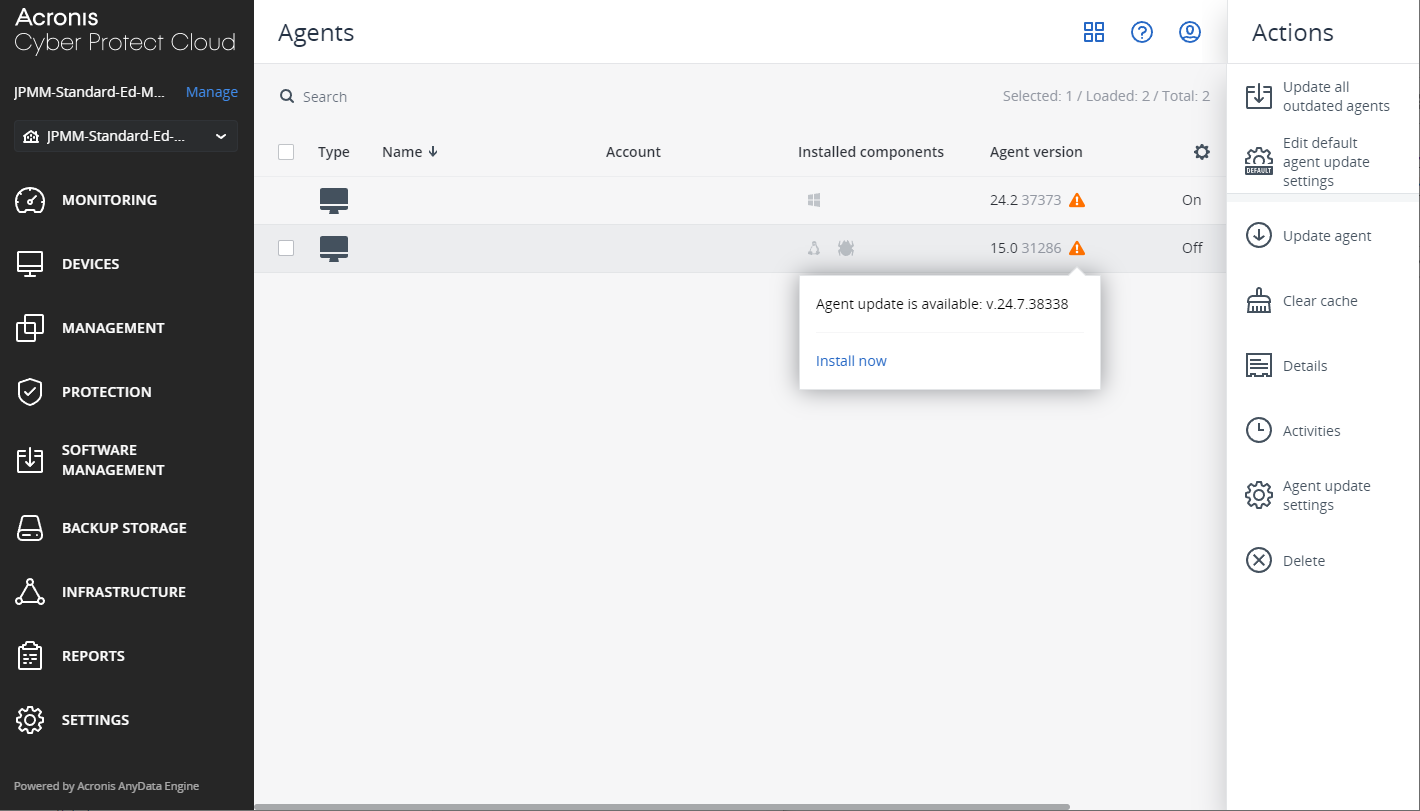Open the Protection section
Viewport: 1420px width, 811px height.
tap(106, 391)
